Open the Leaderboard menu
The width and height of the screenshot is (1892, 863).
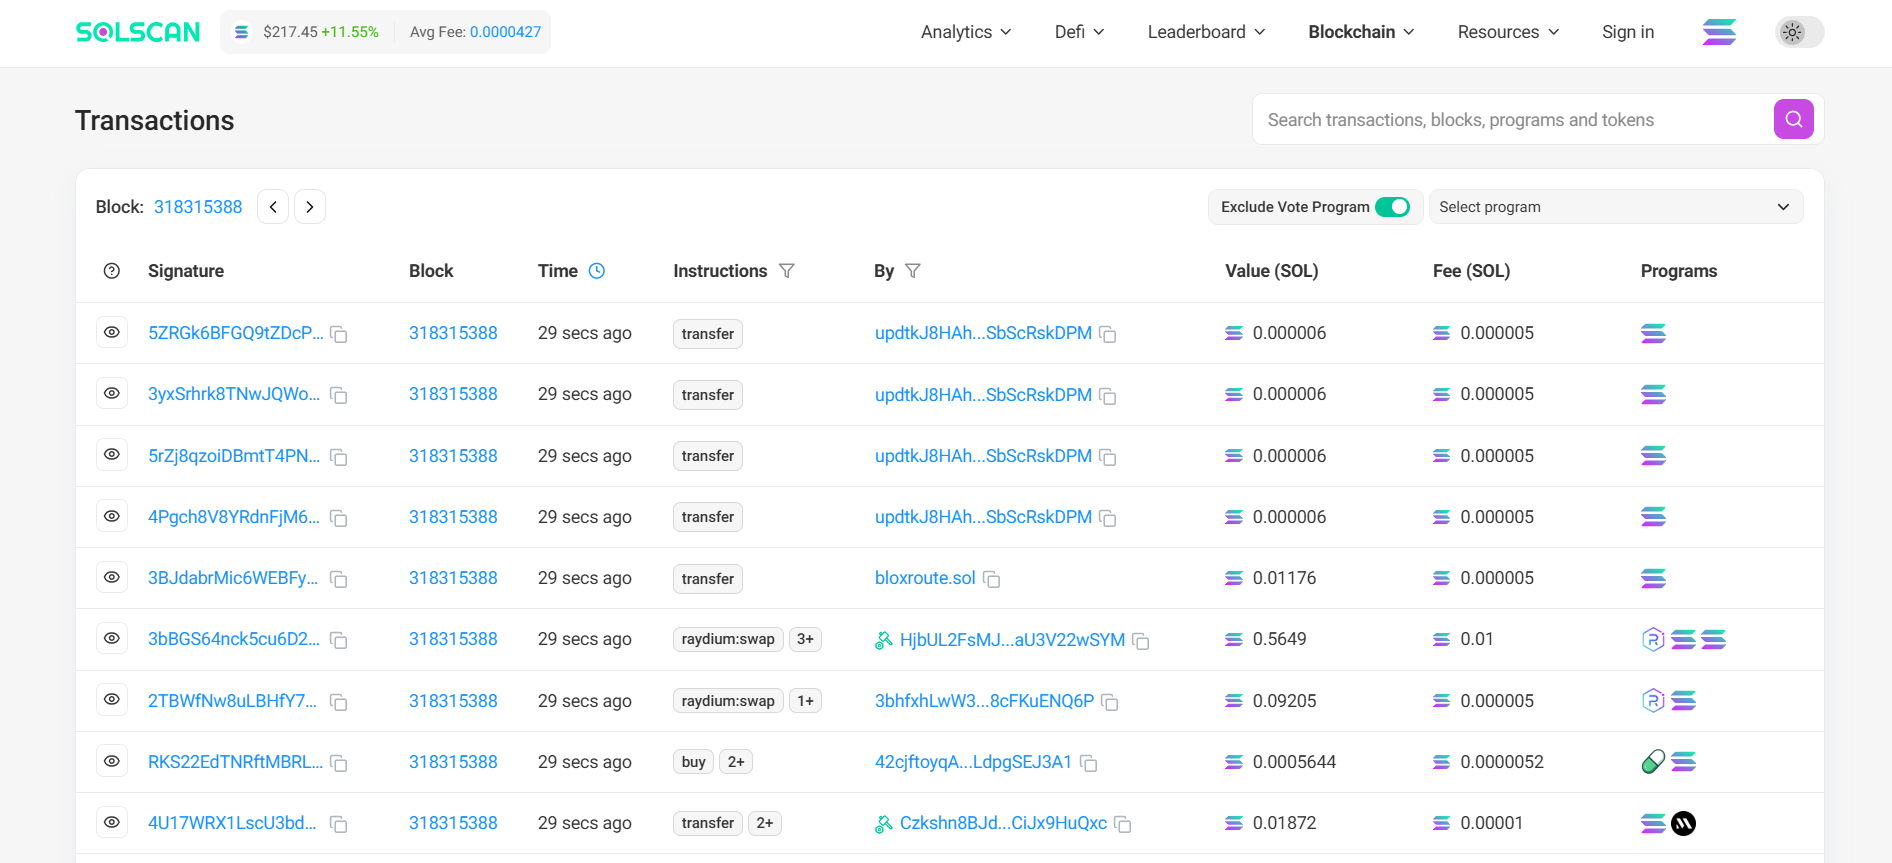(x=1205, y=32)
